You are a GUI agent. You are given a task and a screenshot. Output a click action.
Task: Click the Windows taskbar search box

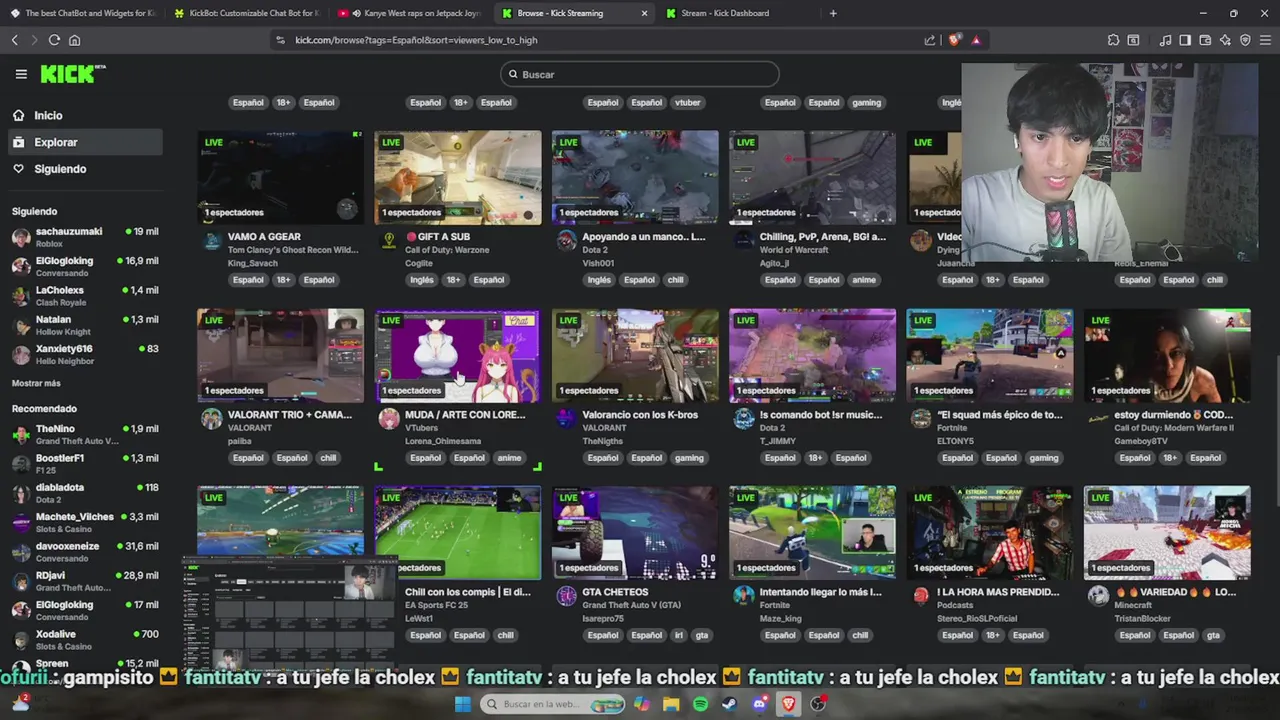coord(553,704)
